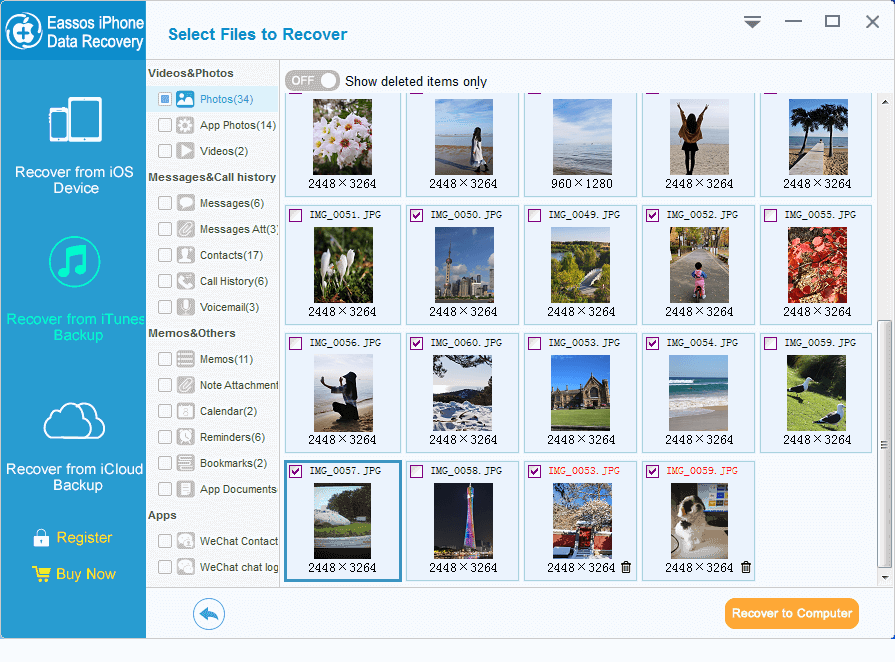Open the title bar dropdown menu arrow

click(753, 22)
